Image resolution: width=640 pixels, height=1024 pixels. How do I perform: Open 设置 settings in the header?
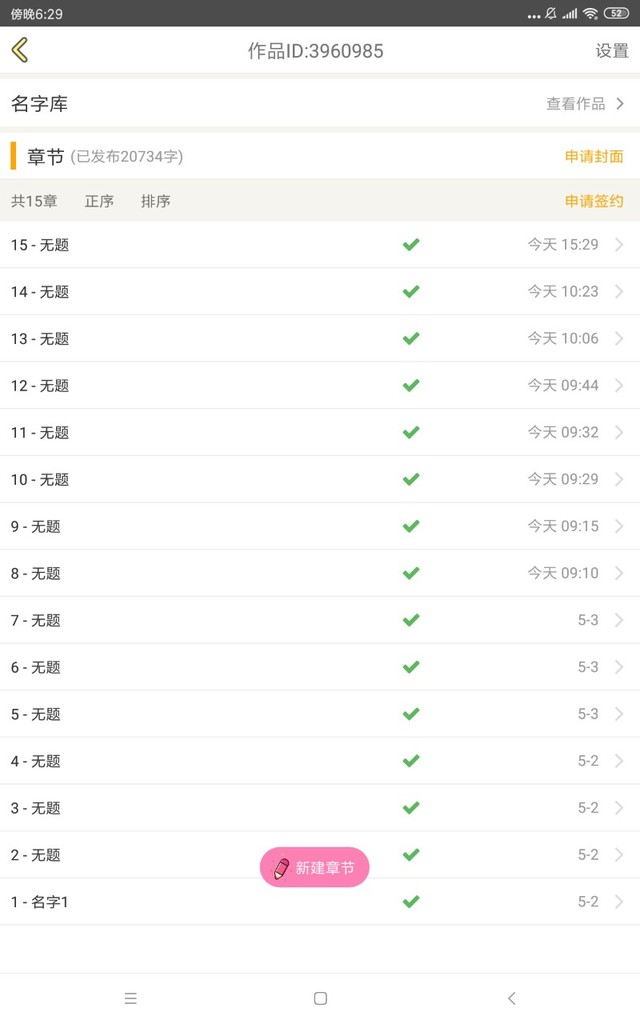point(612,51)
